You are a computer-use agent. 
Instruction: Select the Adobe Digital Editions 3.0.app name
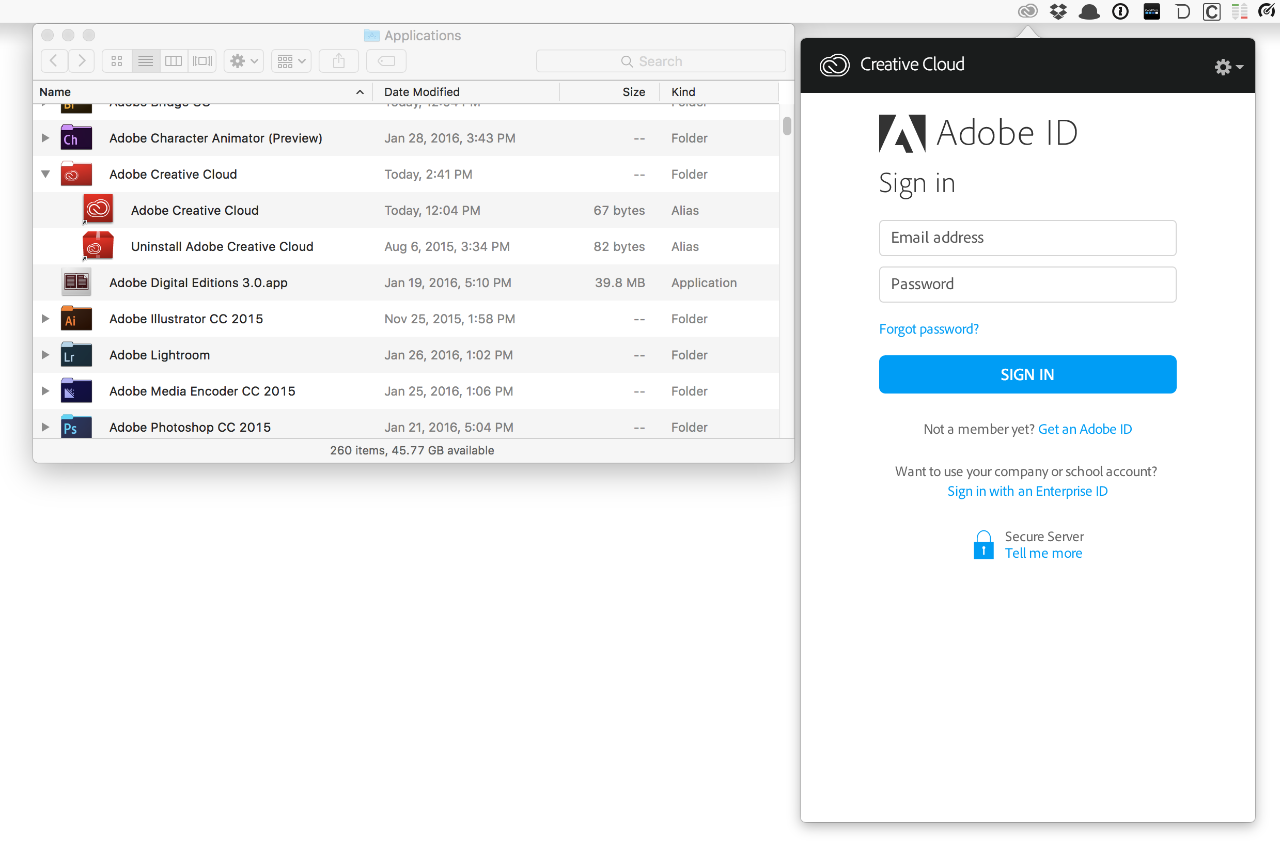pyautogui.click(x=198, y=283)
